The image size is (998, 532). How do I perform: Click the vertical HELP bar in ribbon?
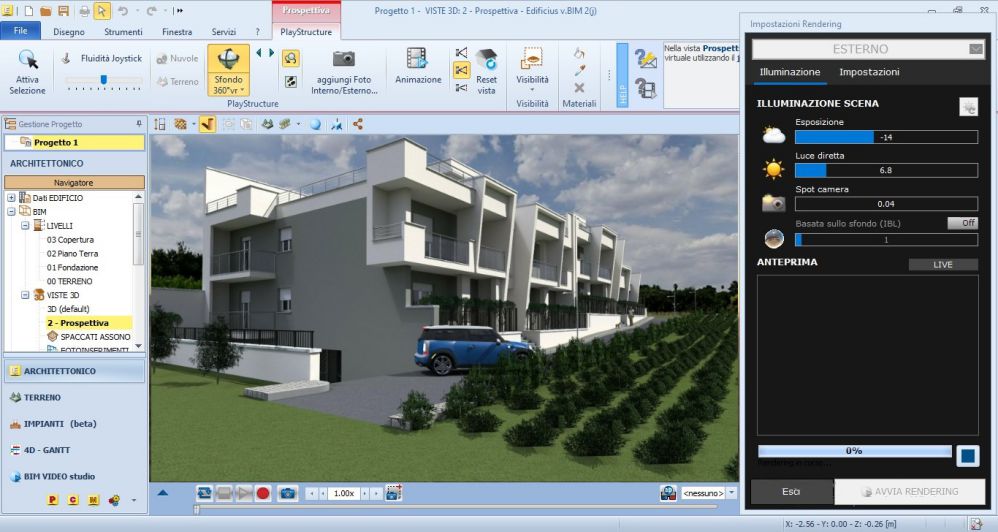click(x=622, y=75)
